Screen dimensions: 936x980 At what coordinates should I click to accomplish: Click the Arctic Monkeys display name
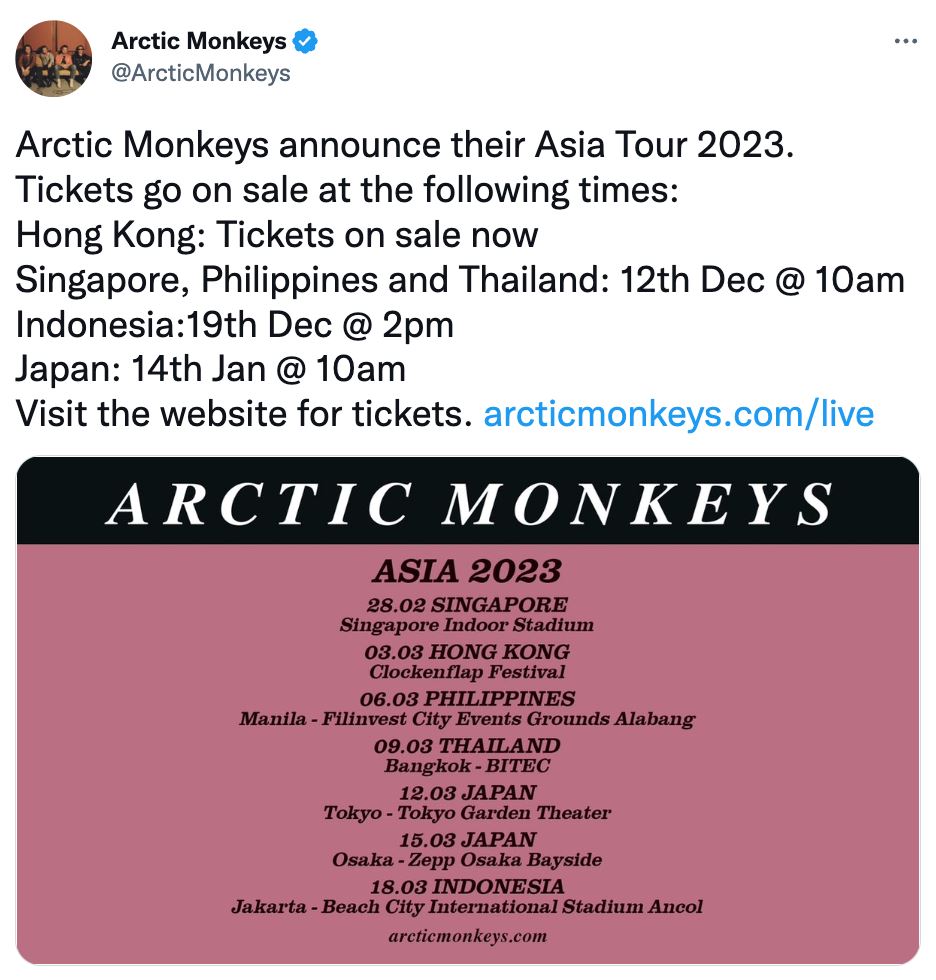pos(197,41)
